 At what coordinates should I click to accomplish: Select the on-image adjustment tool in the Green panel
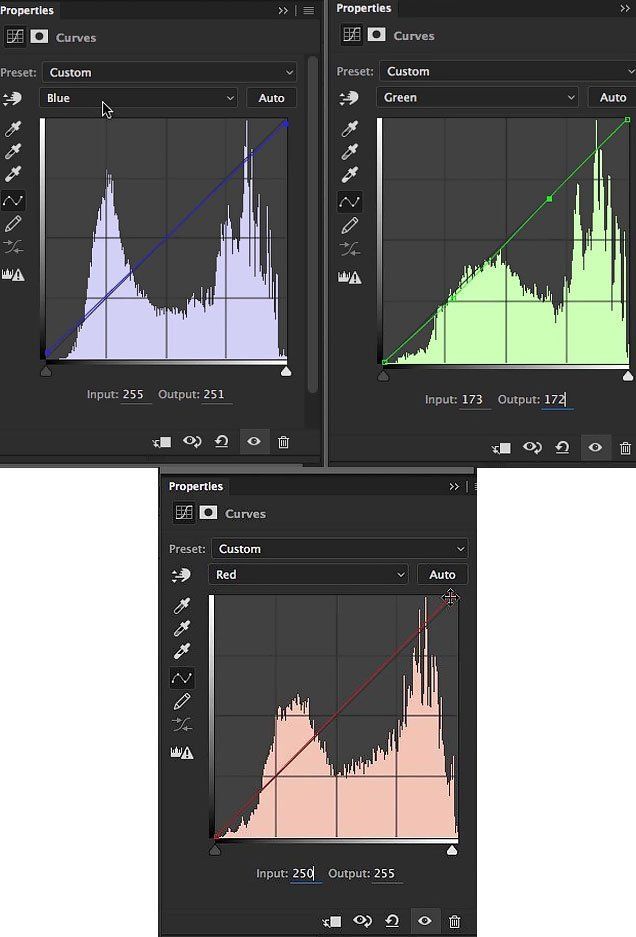(x=348, y=98)
